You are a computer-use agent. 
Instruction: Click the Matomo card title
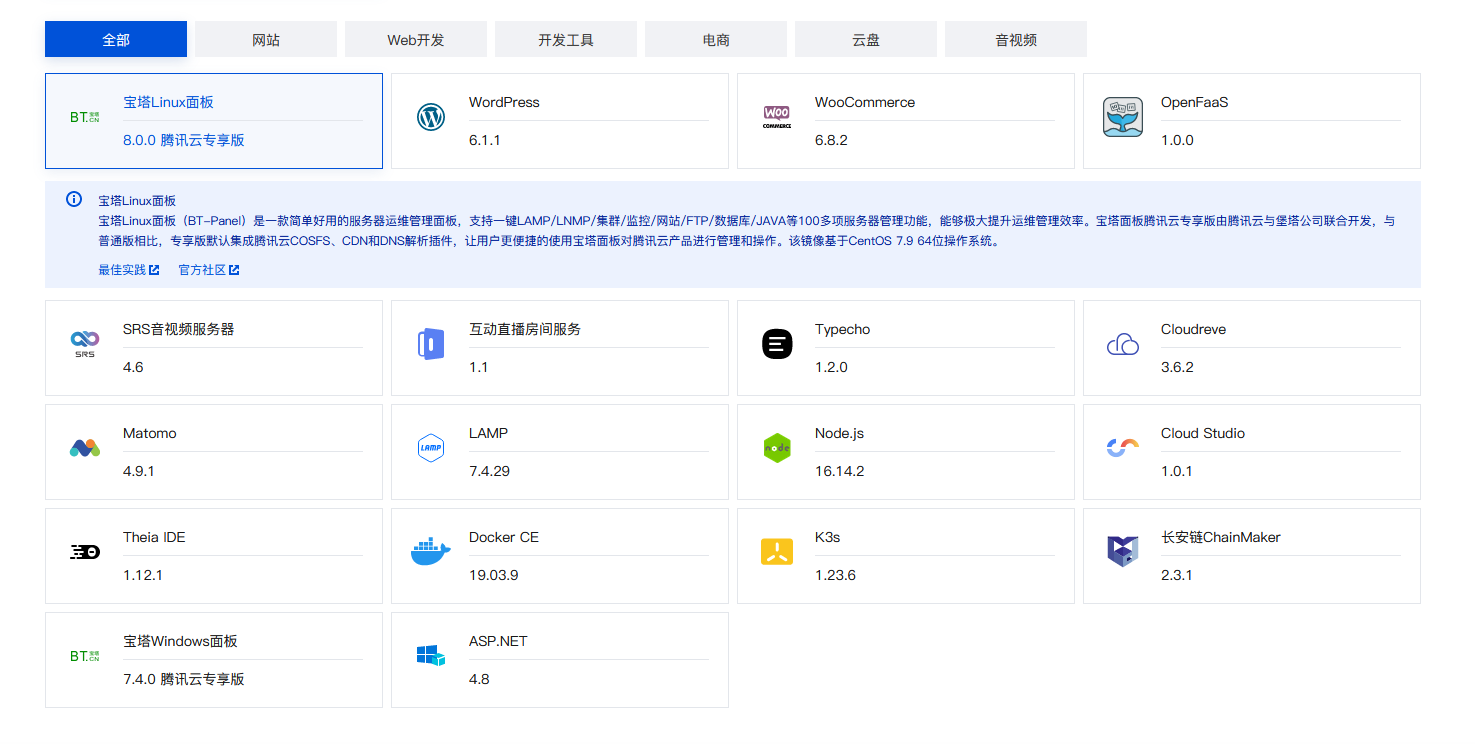pos(150,433)
